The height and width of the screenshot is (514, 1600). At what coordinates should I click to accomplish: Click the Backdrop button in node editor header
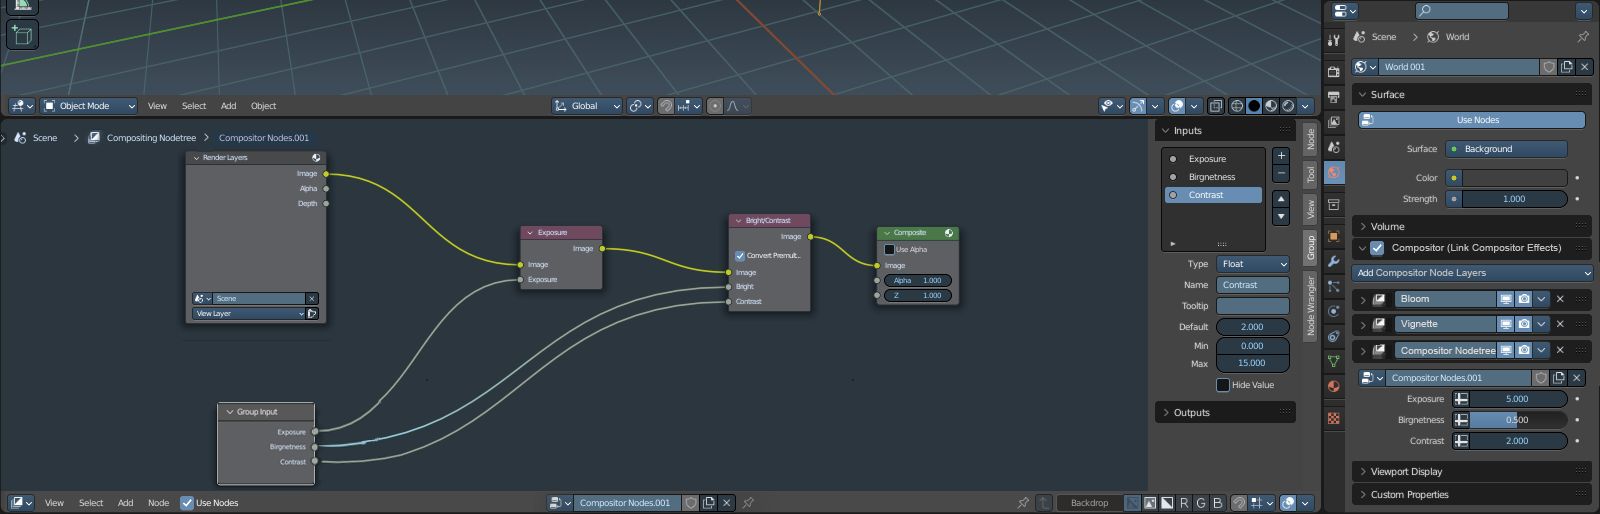point(1089,503)
